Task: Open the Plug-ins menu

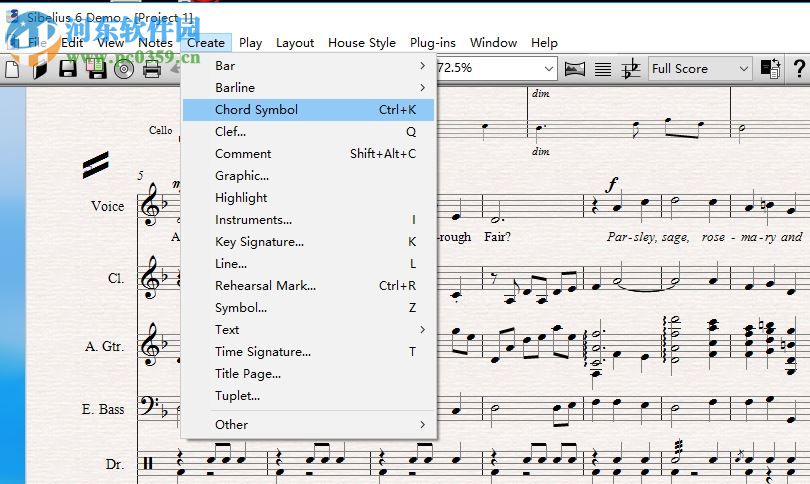Action: point(433,42)
